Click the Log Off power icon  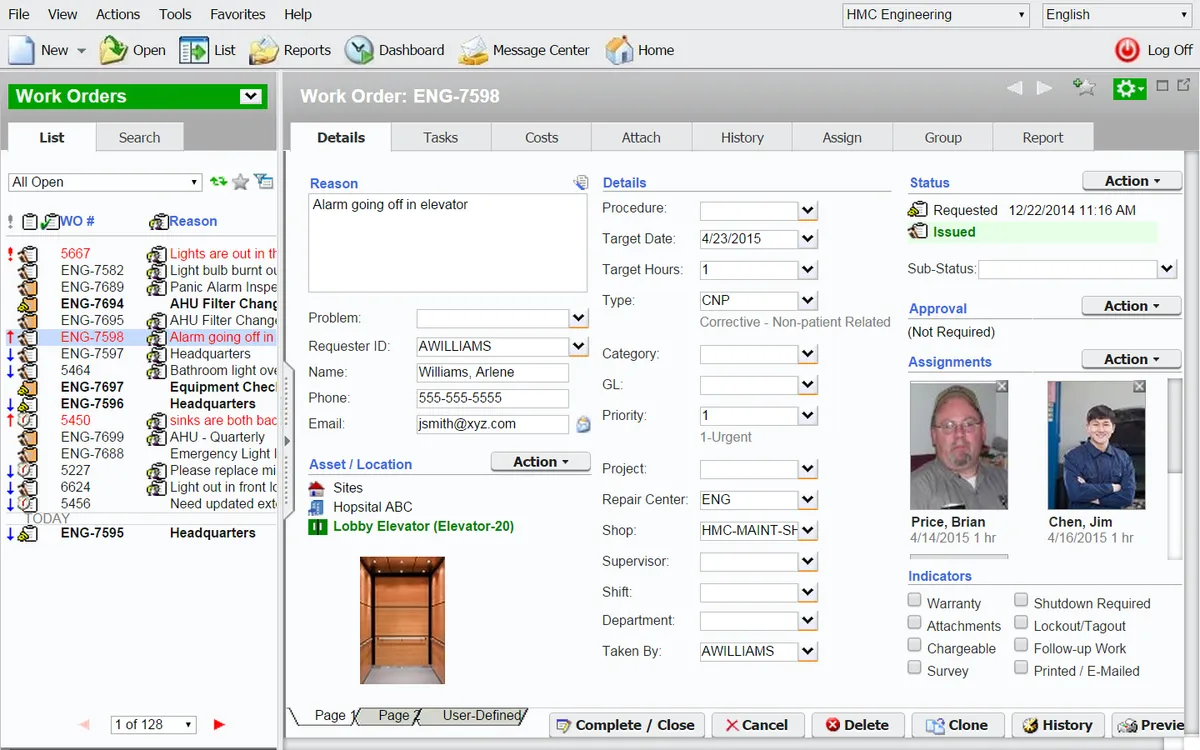pos(1127,50)
